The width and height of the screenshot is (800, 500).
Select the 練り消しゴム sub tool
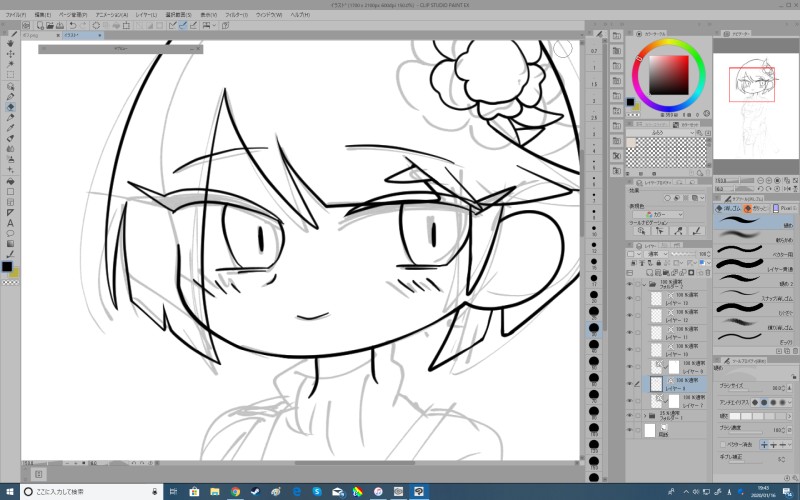[x=754, y=322]
